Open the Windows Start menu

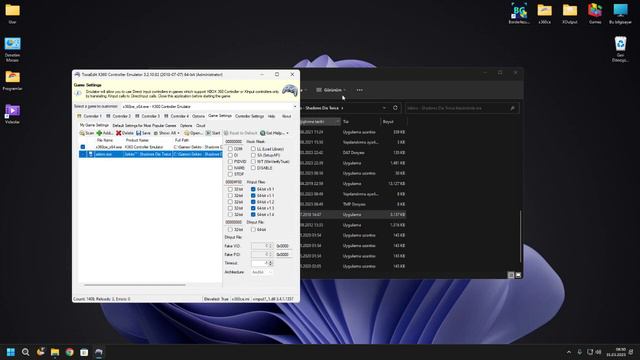pyautogui.click(x=11, y=352)
